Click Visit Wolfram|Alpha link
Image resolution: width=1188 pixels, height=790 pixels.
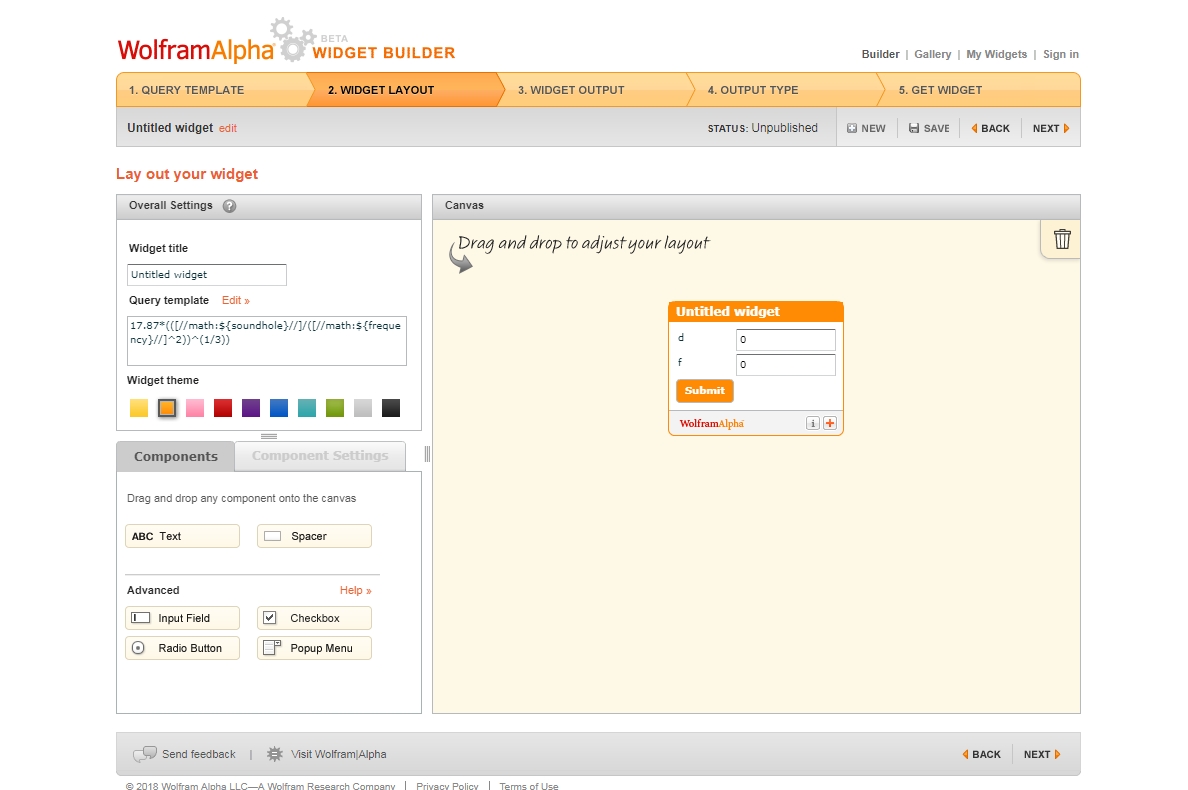[x=327, y=754]
